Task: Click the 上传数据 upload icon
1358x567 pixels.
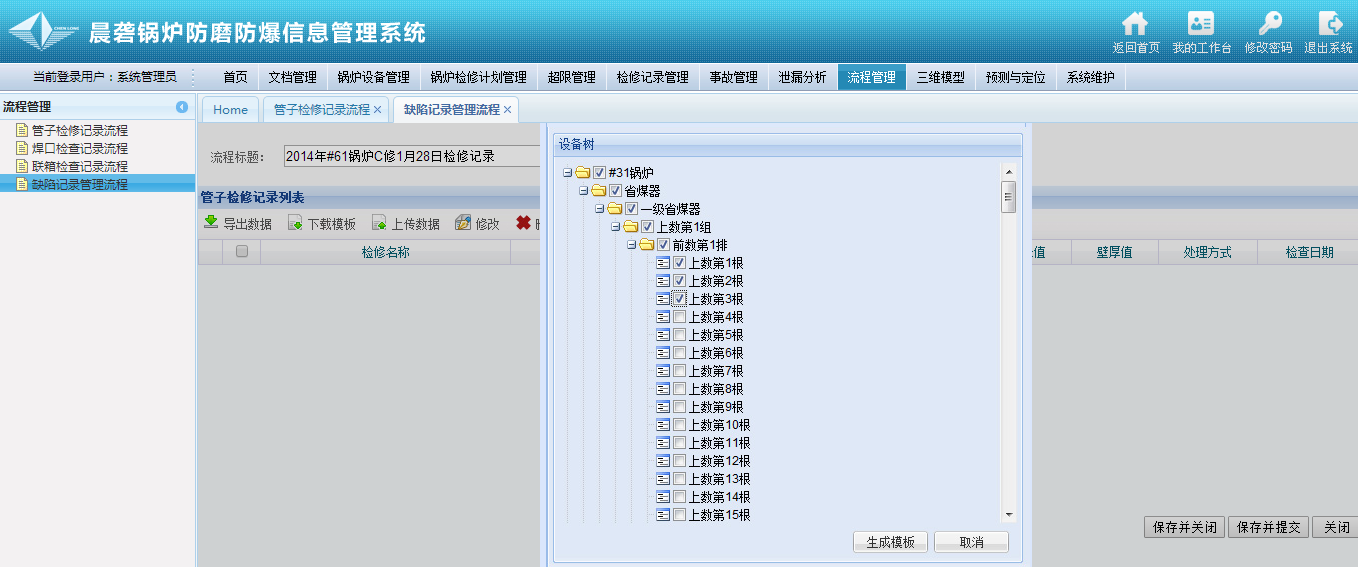Action: [x=379, y=223]
